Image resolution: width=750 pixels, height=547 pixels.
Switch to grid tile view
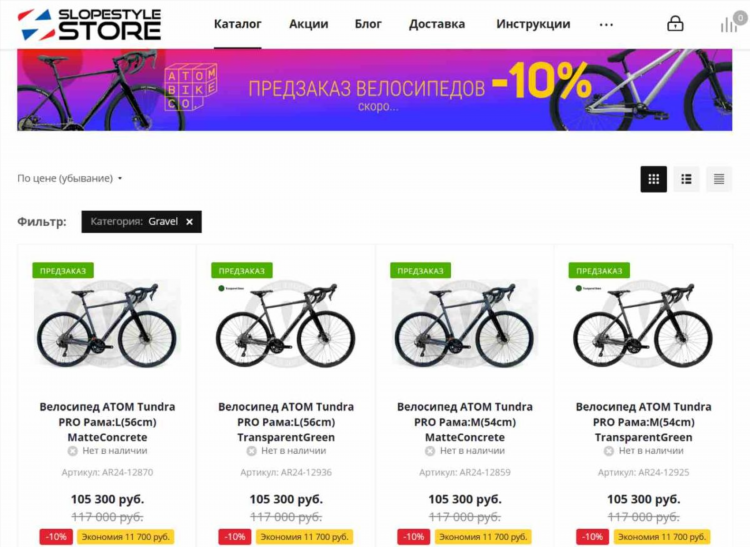click(653, 179)
